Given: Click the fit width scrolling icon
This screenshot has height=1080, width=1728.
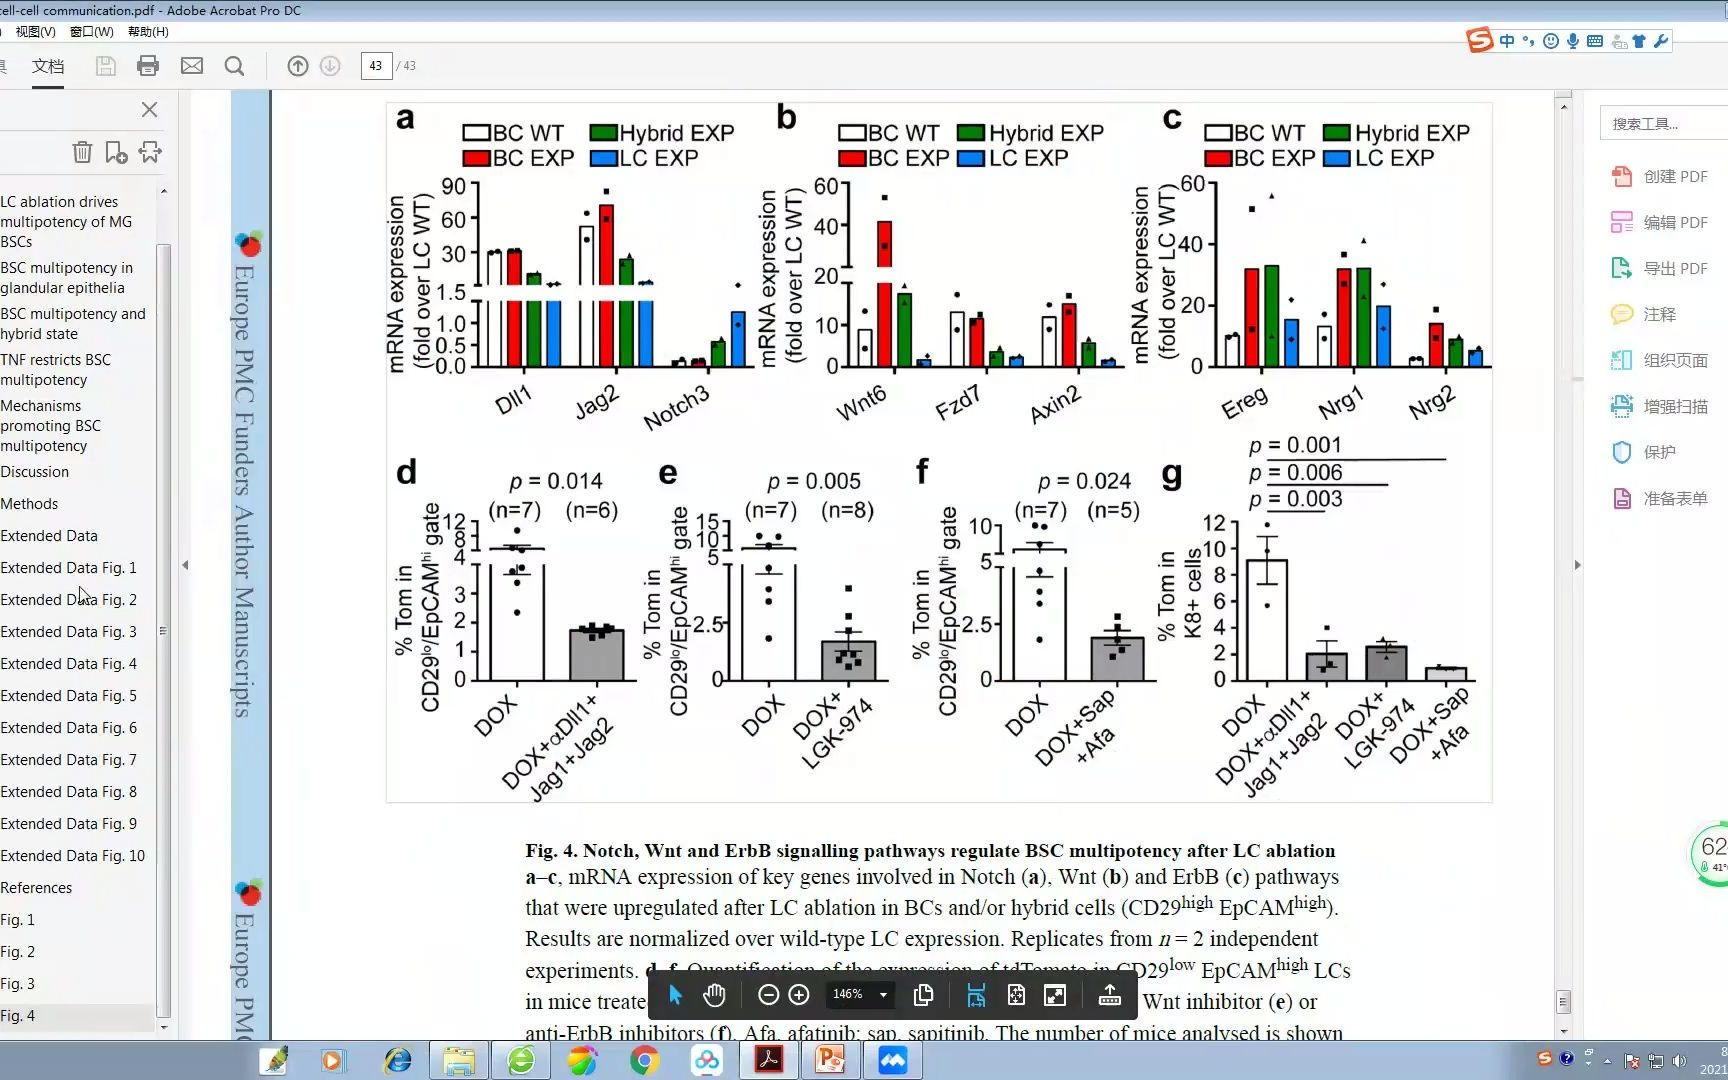Looking at the screenshot, I should [976, 995].
